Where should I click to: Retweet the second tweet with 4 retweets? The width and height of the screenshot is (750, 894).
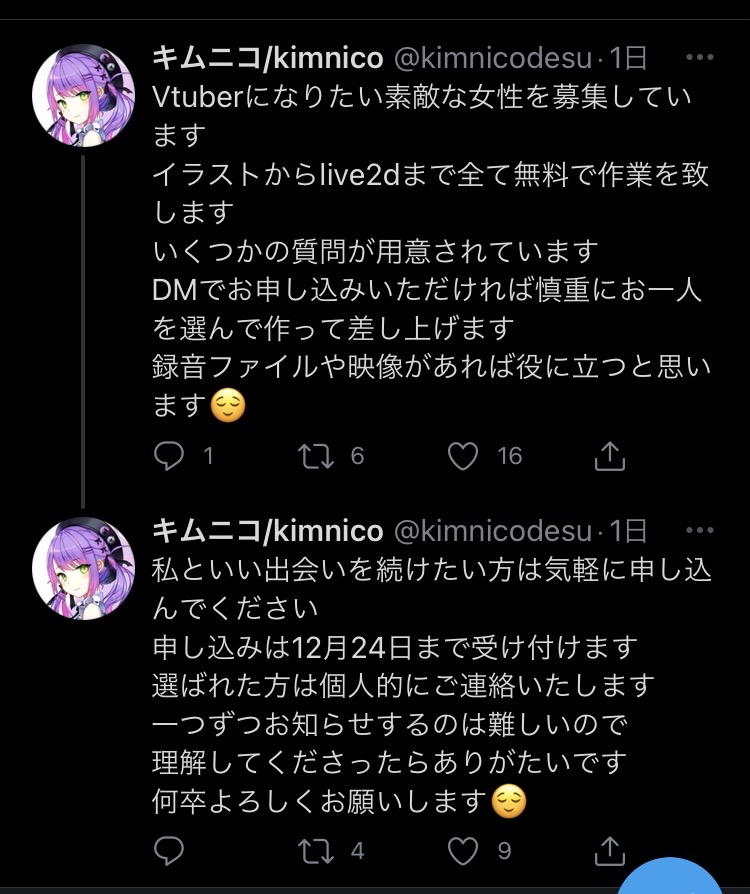tap(317, 850)
